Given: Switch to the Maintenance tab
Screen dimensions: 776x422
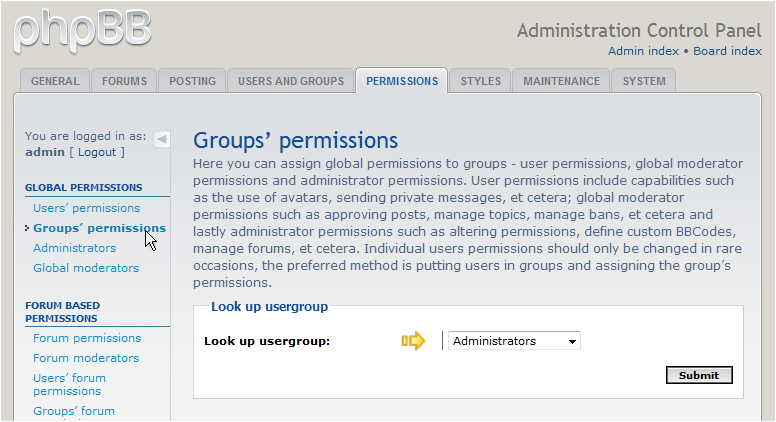Looking at the screenshot, I should coord(561,81).
